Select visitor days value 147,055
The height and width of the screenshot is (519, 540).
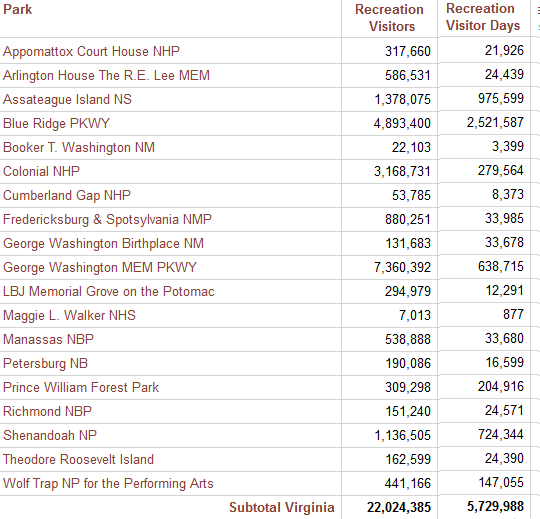501,482
